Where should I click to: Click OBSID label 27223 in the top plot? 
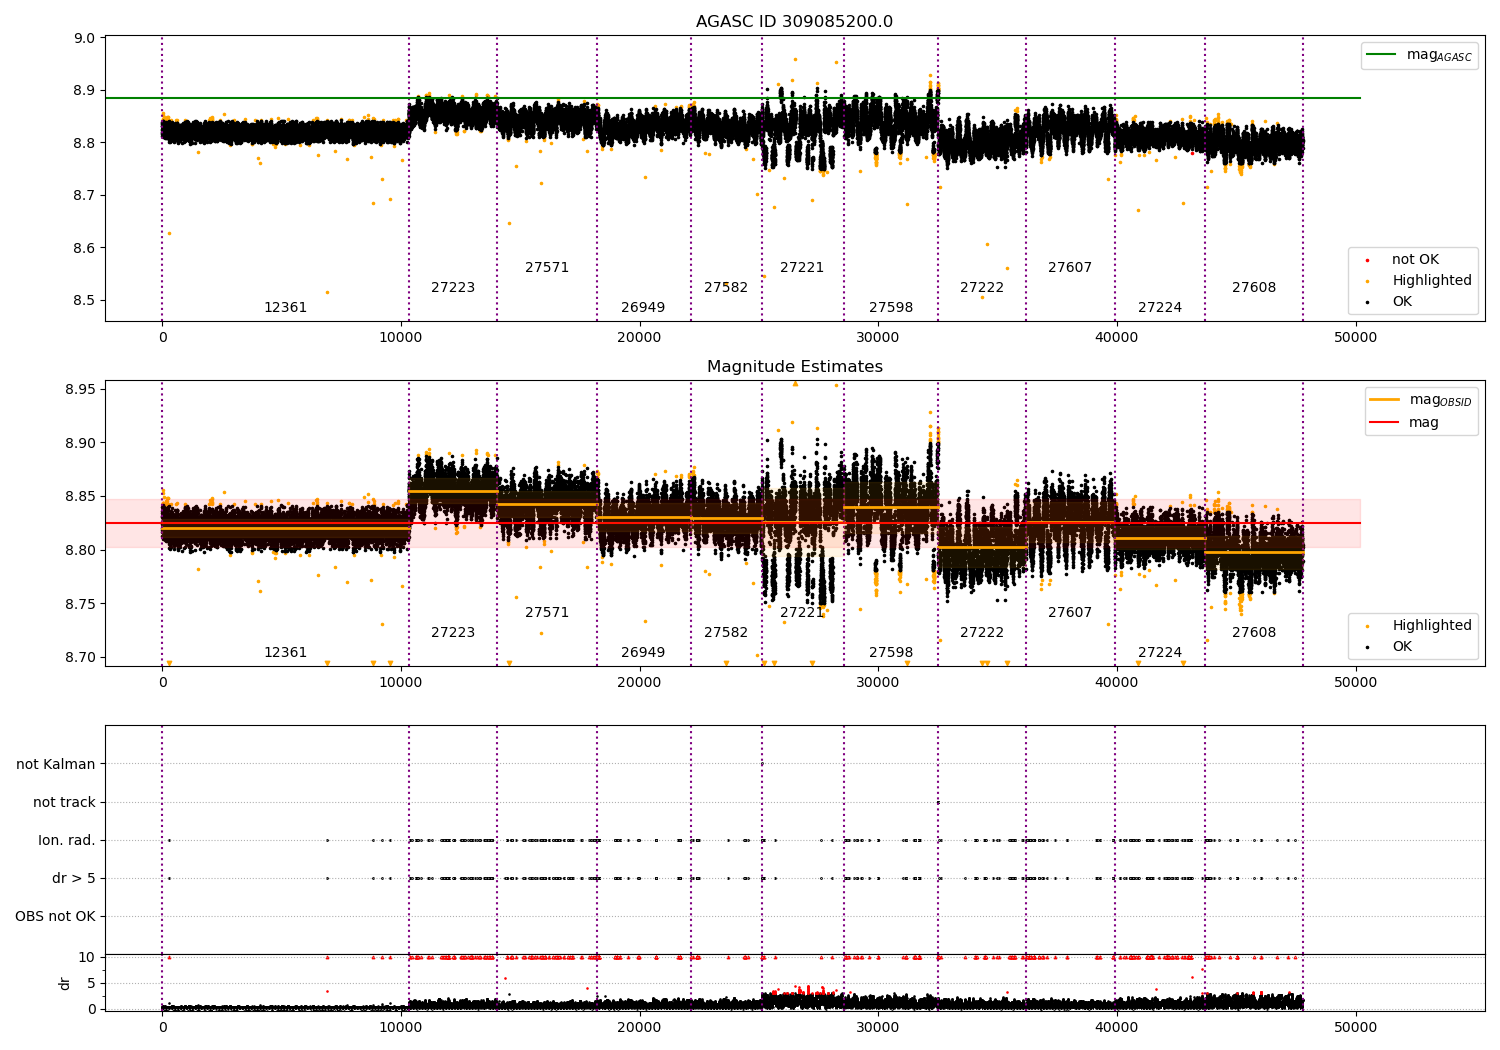point(453,288)
